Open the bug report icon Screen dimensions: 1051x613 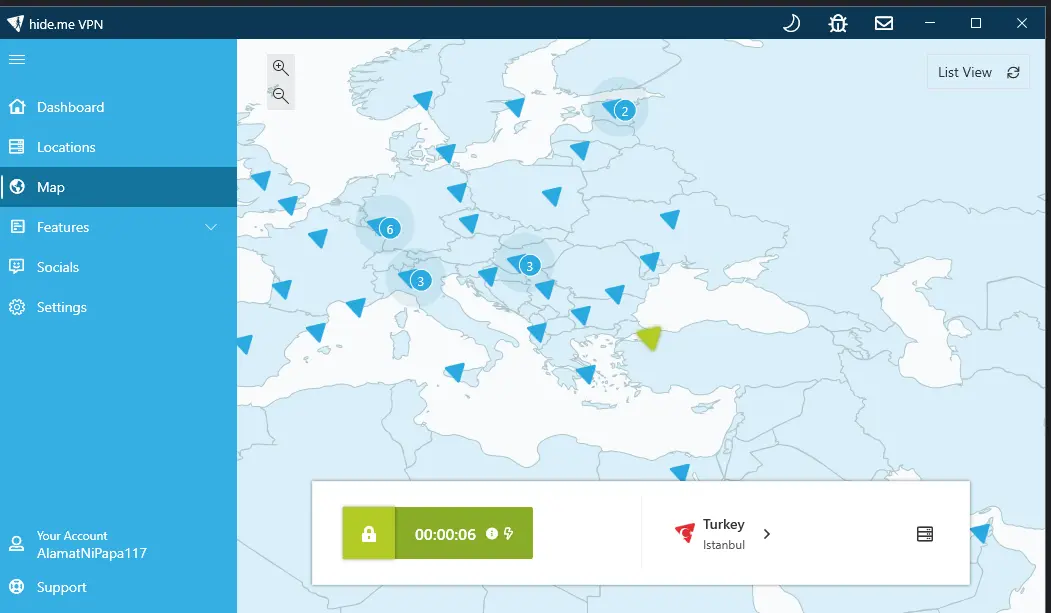838,23
